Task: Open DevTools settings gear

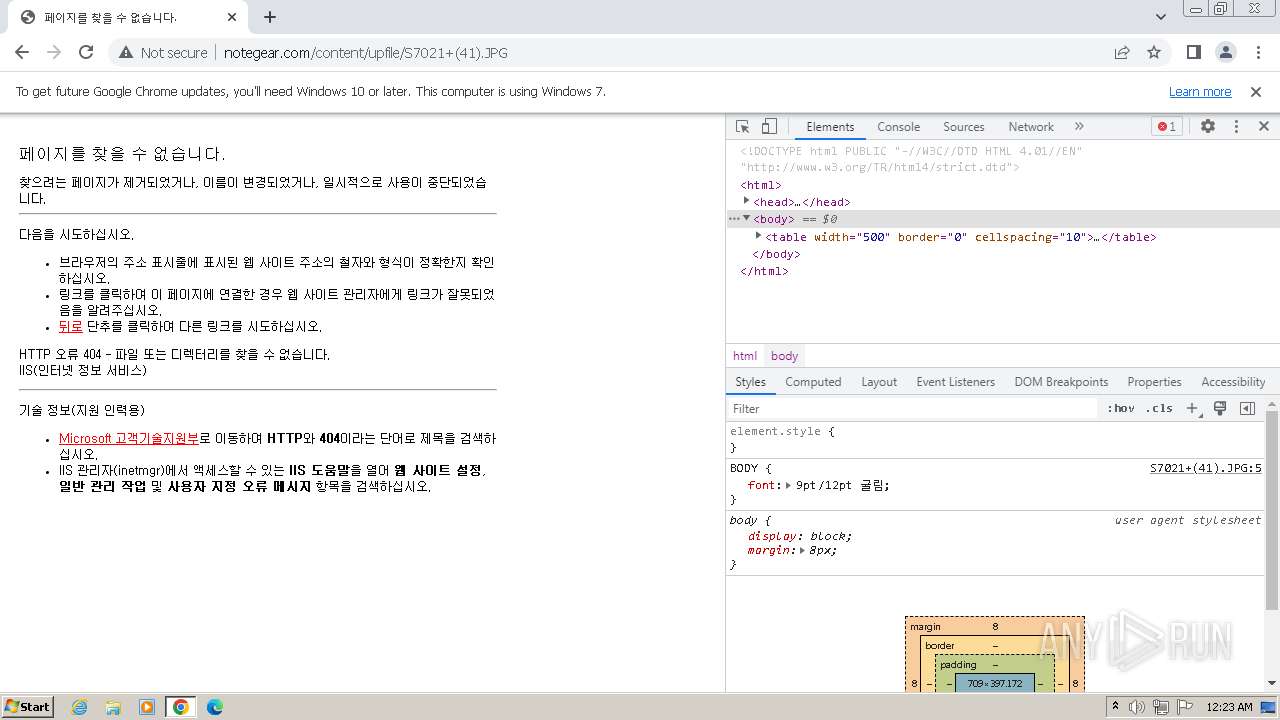Action: coord(1208,127)
